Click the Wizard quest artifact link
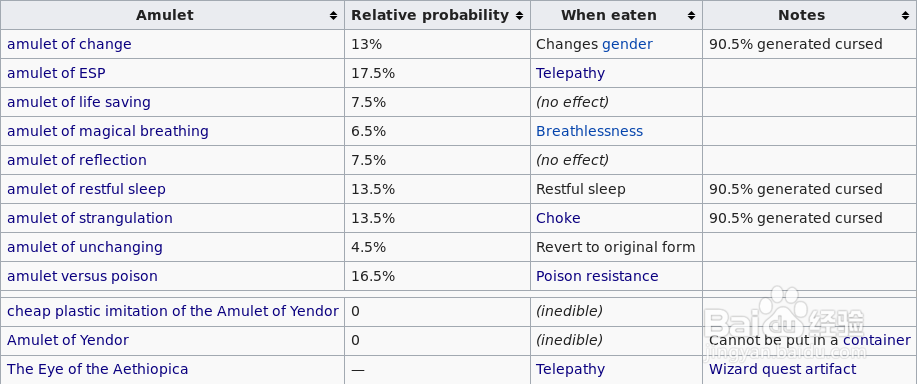The height and width of the screenshot is (384, 917). point(782,369)
